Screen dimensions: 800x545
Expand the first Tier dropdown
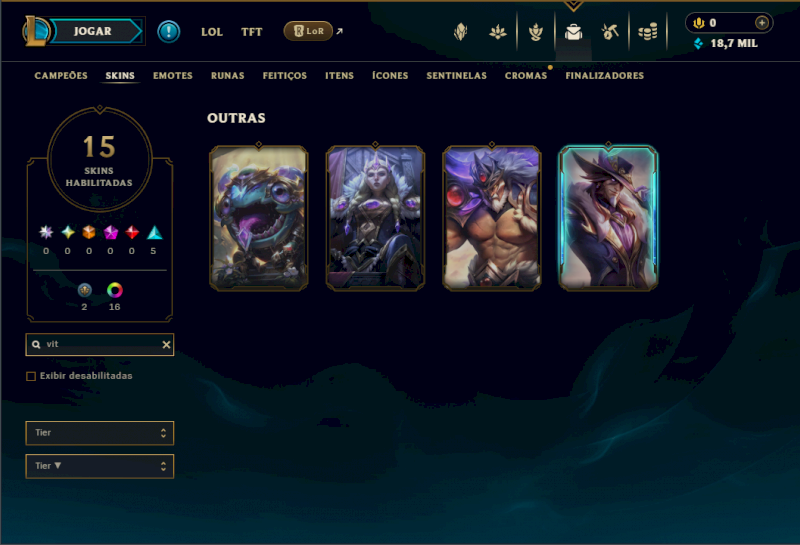(99, 433)
